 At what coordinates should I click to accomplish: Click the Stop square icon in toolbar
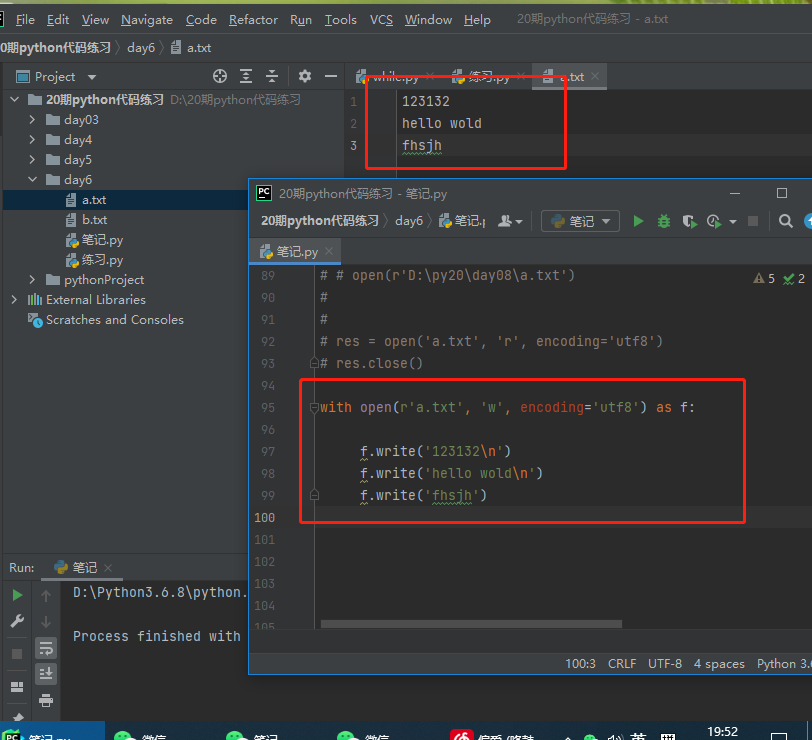753,222
